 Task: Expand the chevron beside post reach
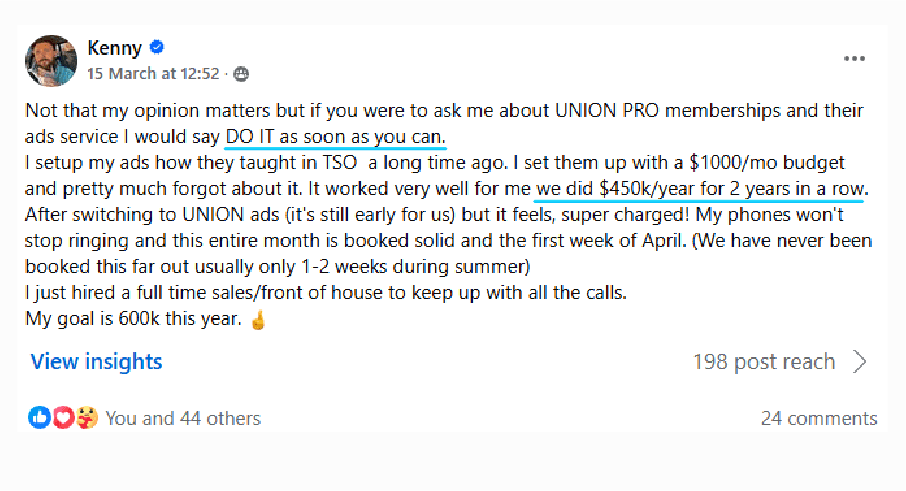coord(860,362)
